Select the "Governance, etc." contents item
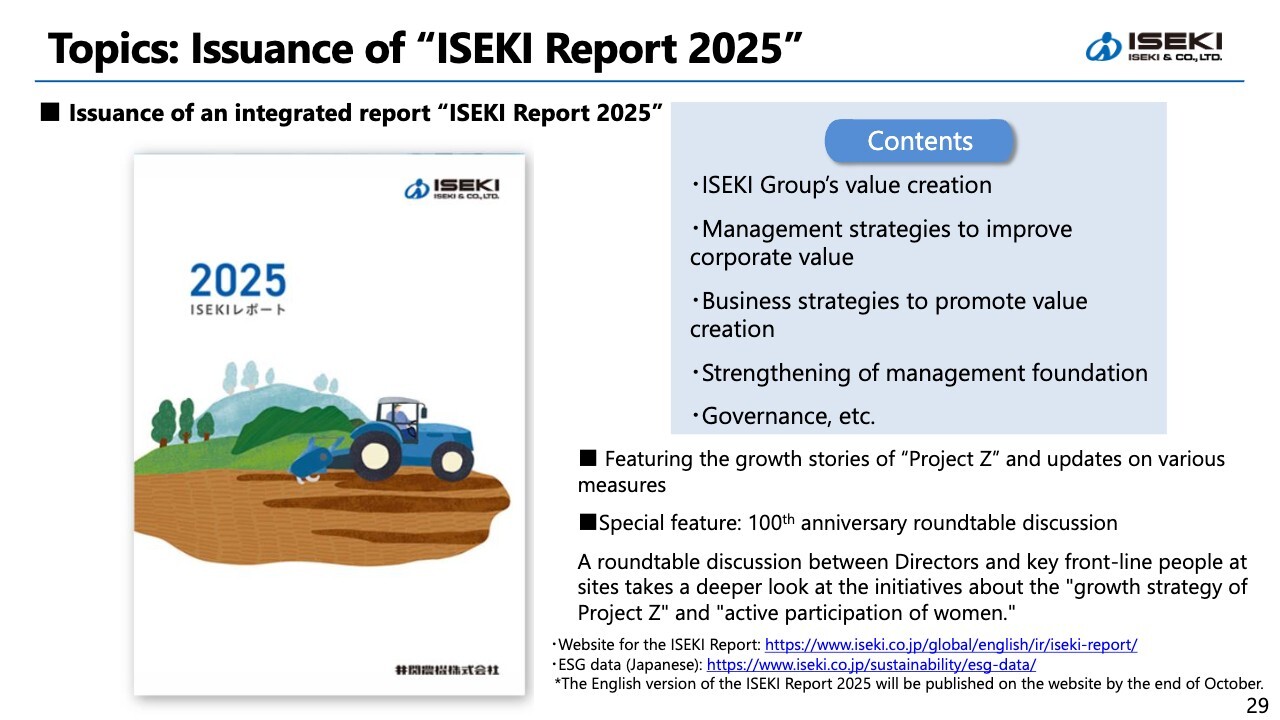 (782, 416)
